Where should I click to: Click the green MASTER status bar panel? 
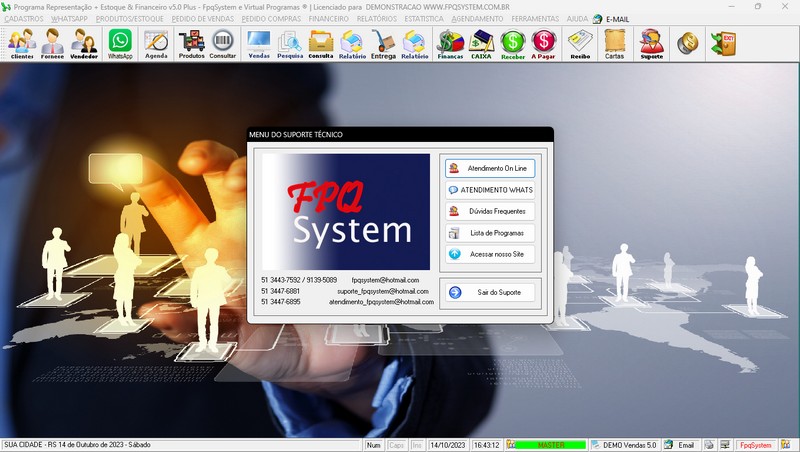point(550,445)
